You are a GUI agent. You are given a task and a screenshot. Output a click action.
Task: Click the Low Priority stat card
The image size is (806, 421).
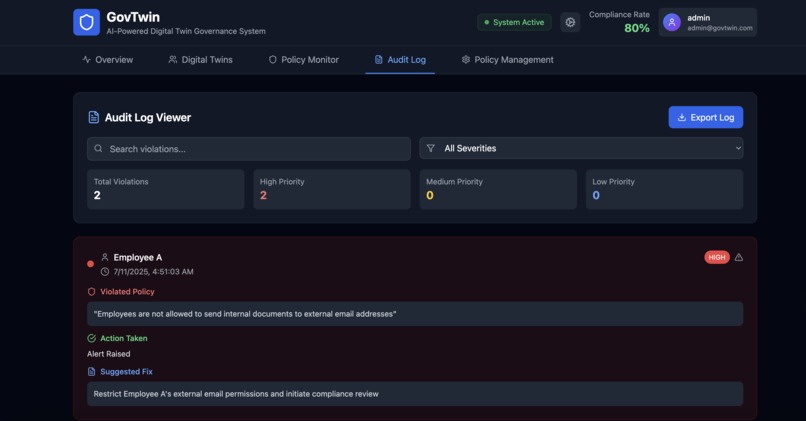pos(665,189)
